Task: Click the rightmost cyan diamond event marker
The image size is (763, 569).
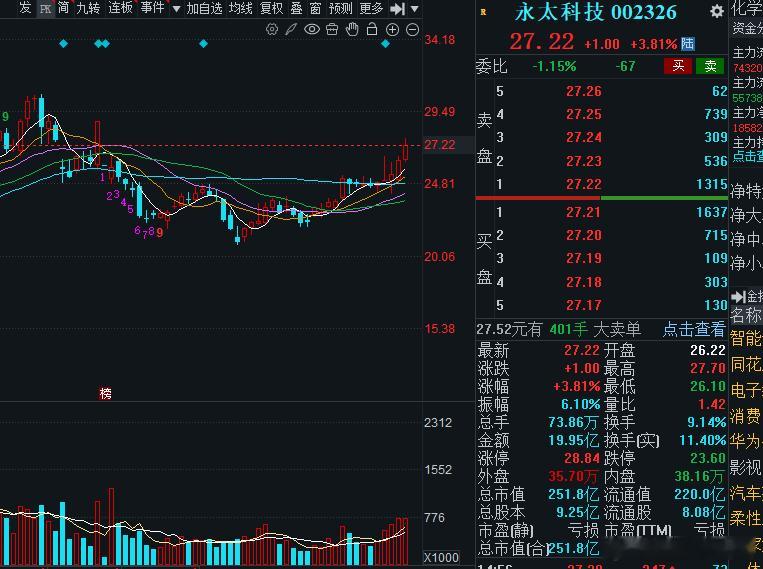Action: pyautogui.click(x=385, y=44)
